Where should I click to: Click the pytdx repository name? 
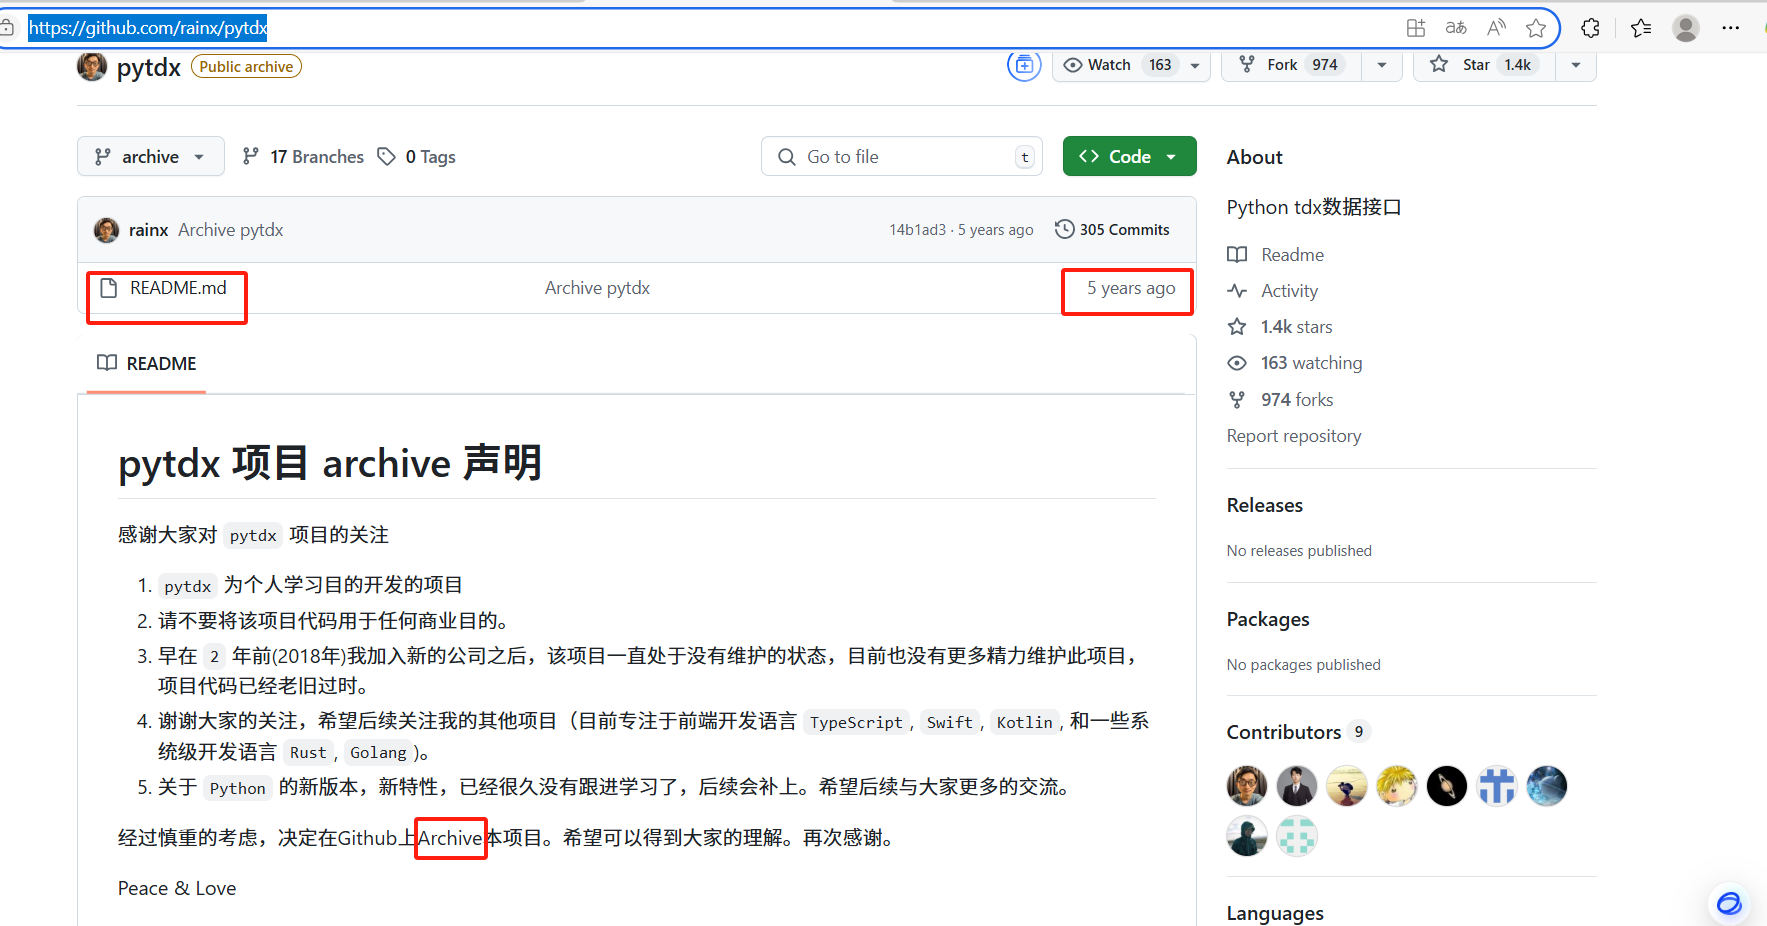tap(149, 67)
